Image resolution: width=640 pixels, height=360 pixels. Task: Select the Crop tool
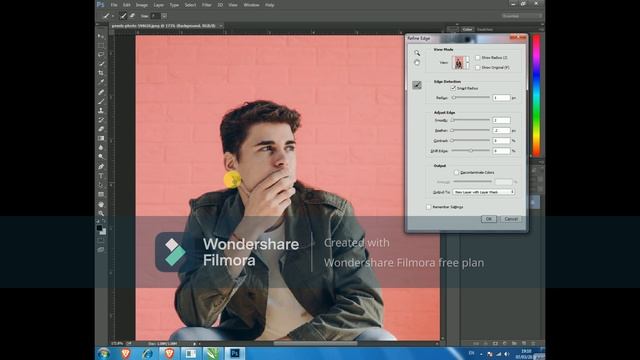(x=101, y=73)
